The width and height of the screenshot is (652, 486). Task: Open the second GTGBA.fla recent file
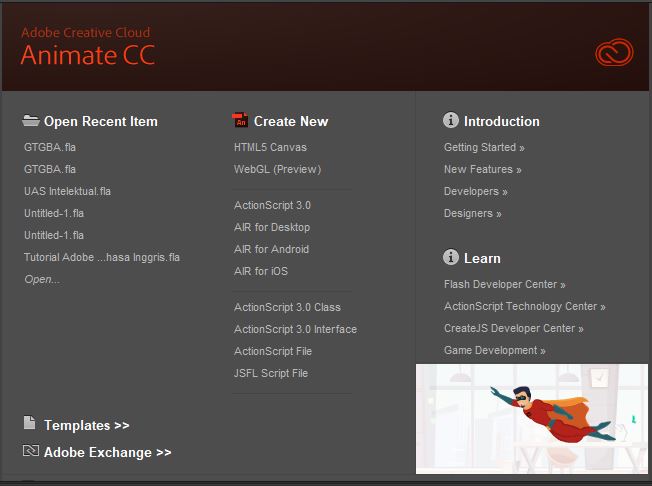(50, 169)
